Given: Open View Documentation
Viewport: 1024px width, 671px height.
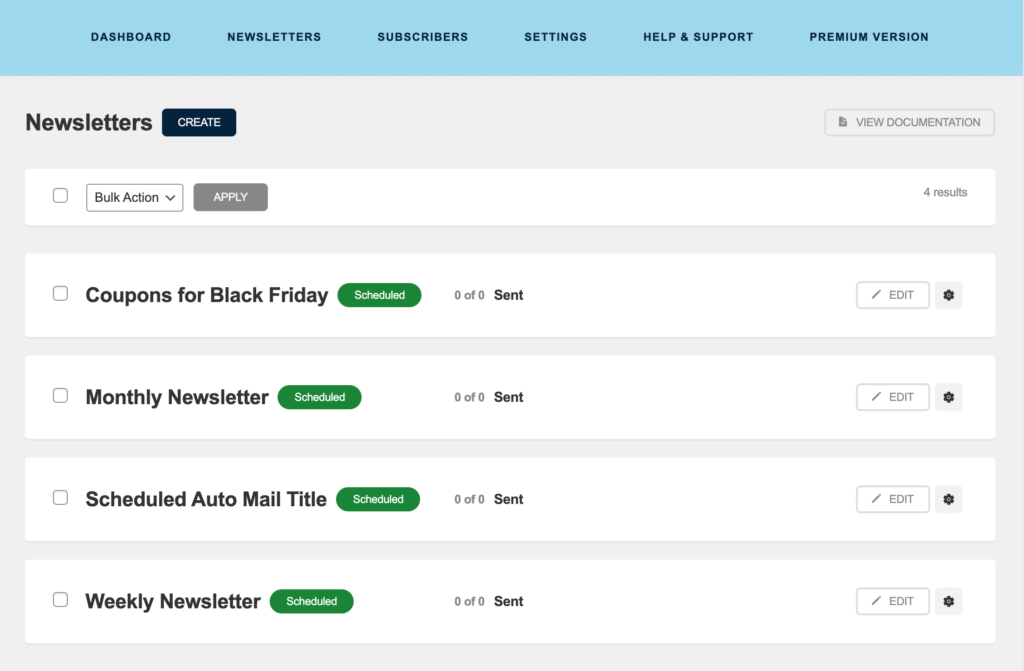Looking at the screenshot, I should coord(909,122).
